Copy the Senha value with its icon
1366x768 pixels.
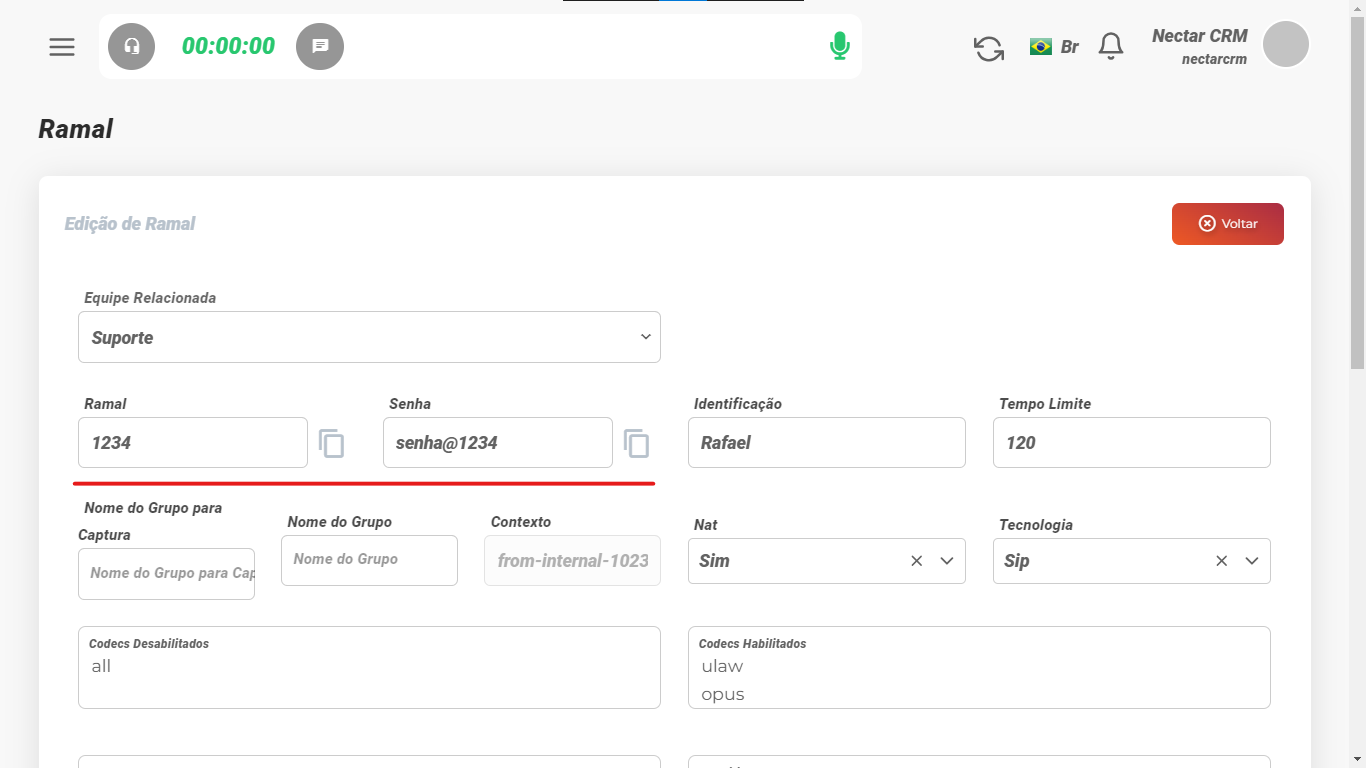click(x=637, y=443)
